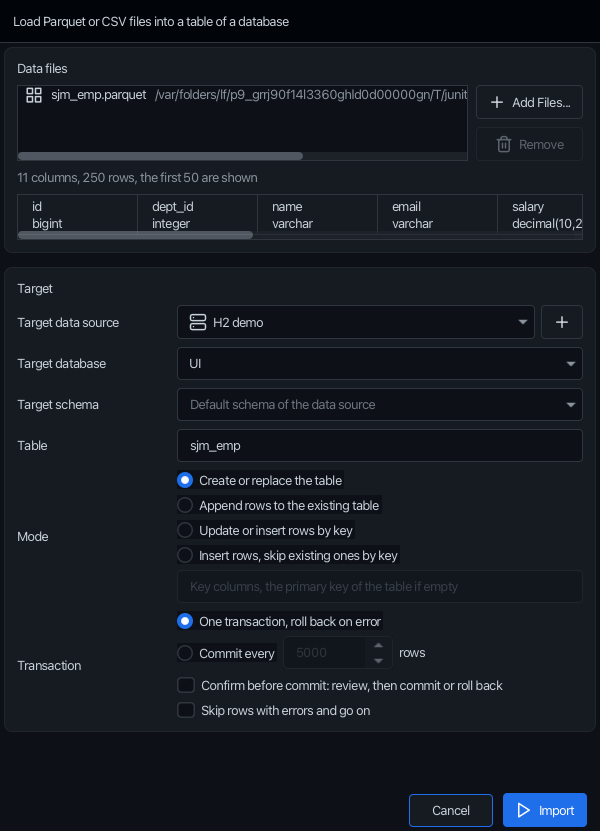Viewport: 600px width, 831px height.
Task: Click the H2 demo data source icon
Action: coord(198,322)
